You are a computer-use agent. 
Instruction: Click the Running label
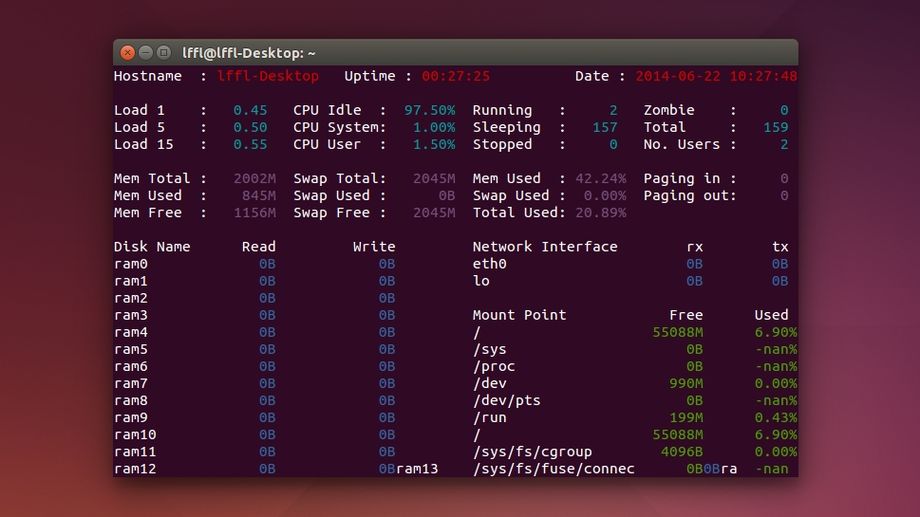(502, 110)
